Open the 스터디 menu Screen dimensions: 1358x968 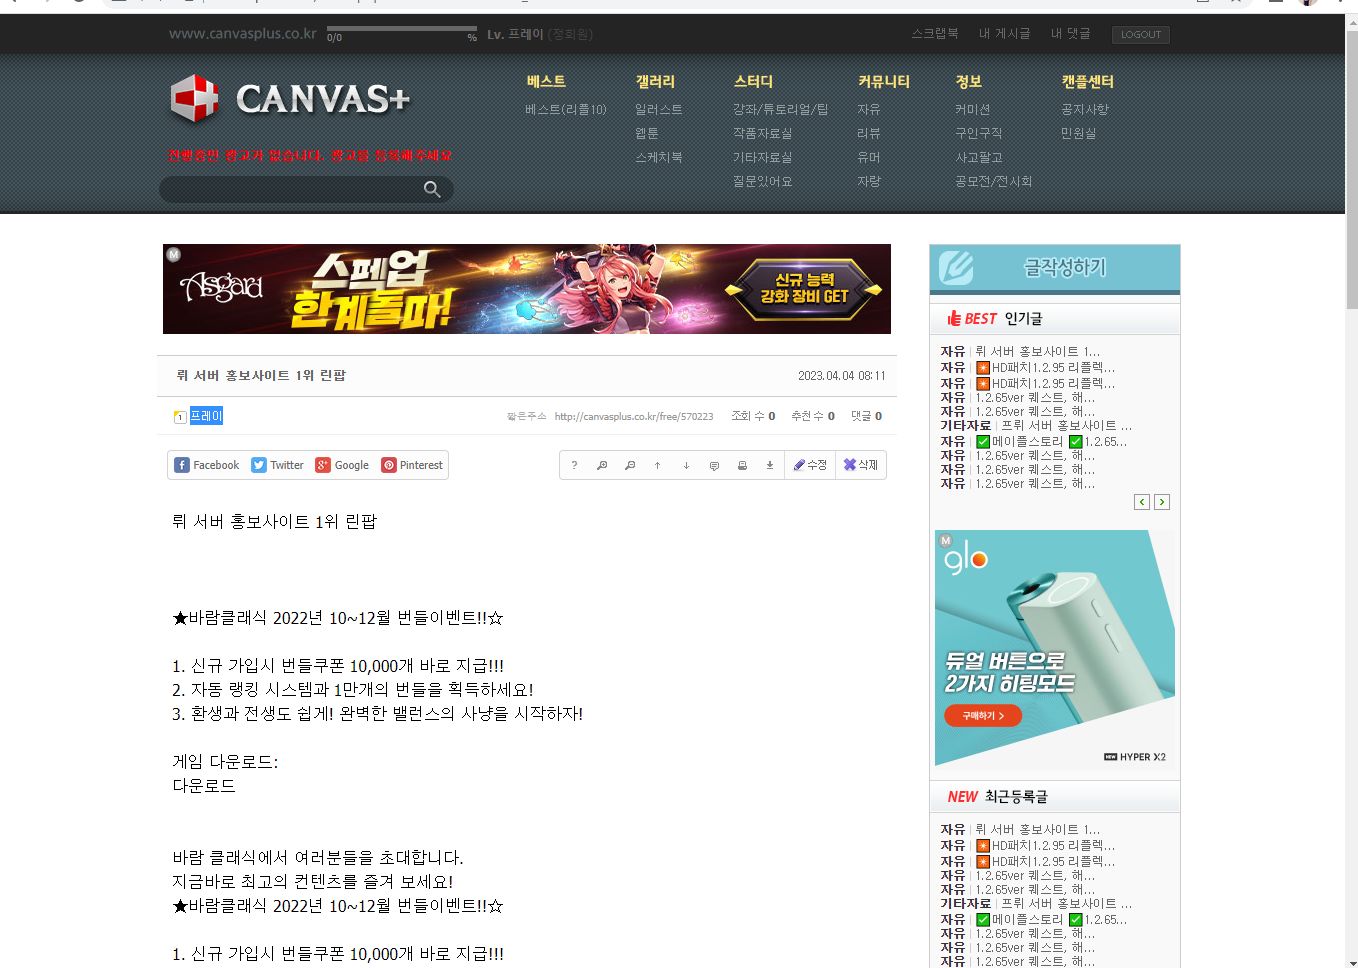(753, 82)
